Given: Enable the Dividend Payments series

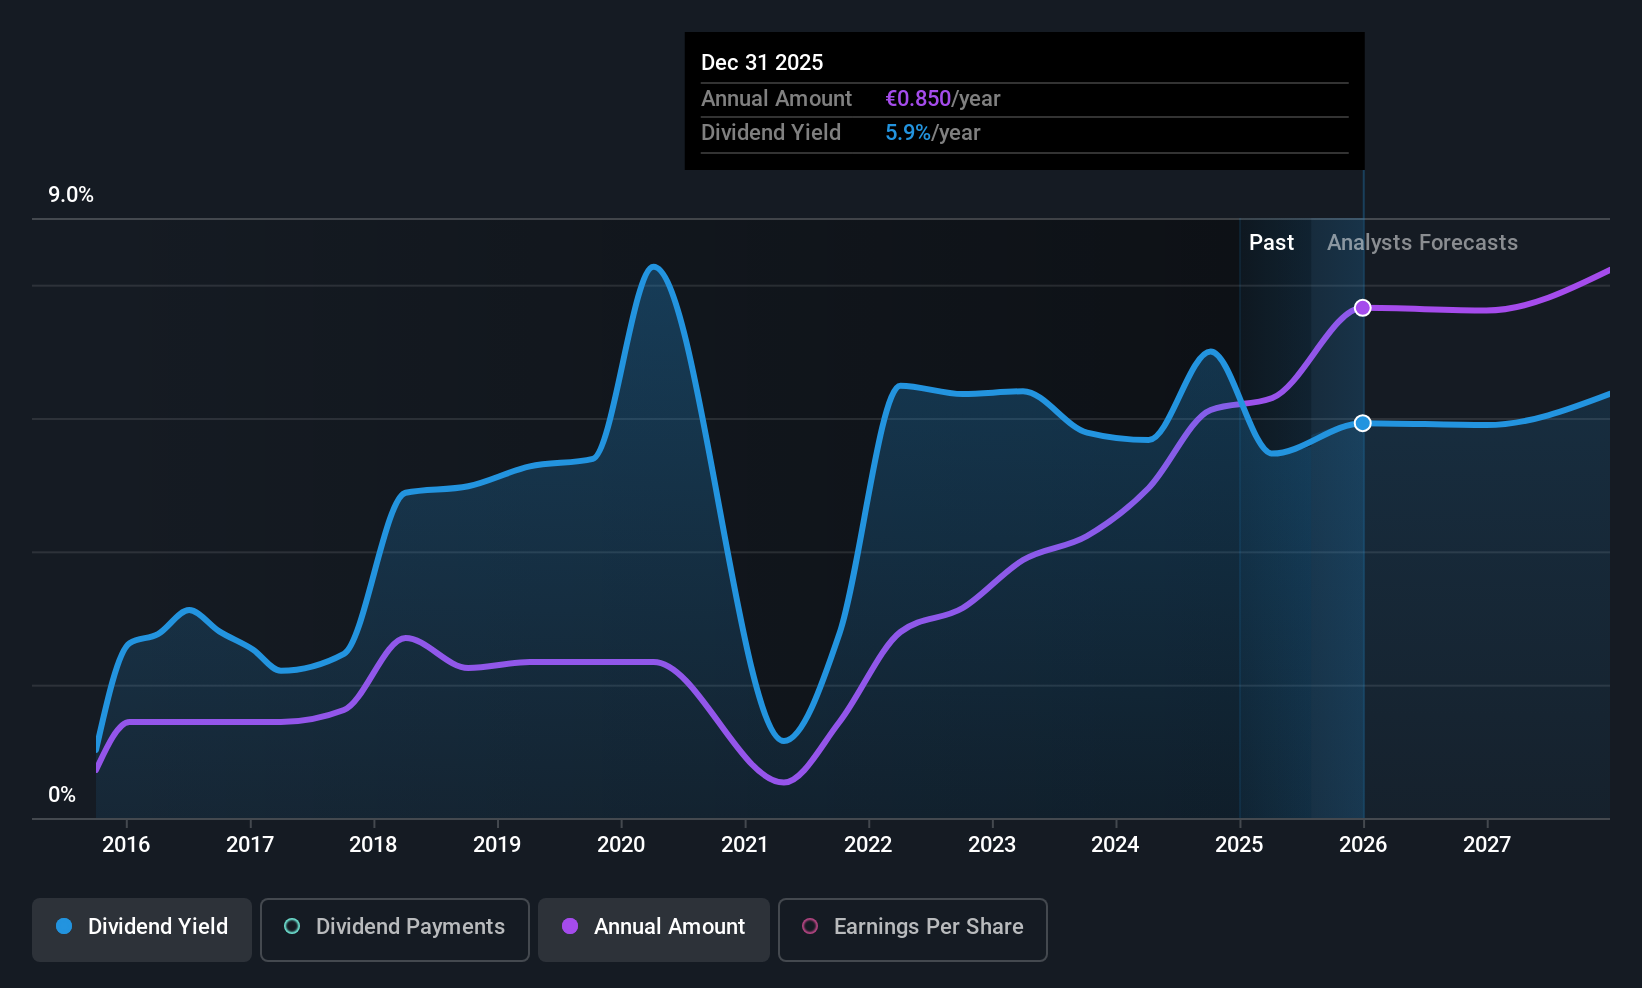Looking at the screenshot, I should click(395, 930).
